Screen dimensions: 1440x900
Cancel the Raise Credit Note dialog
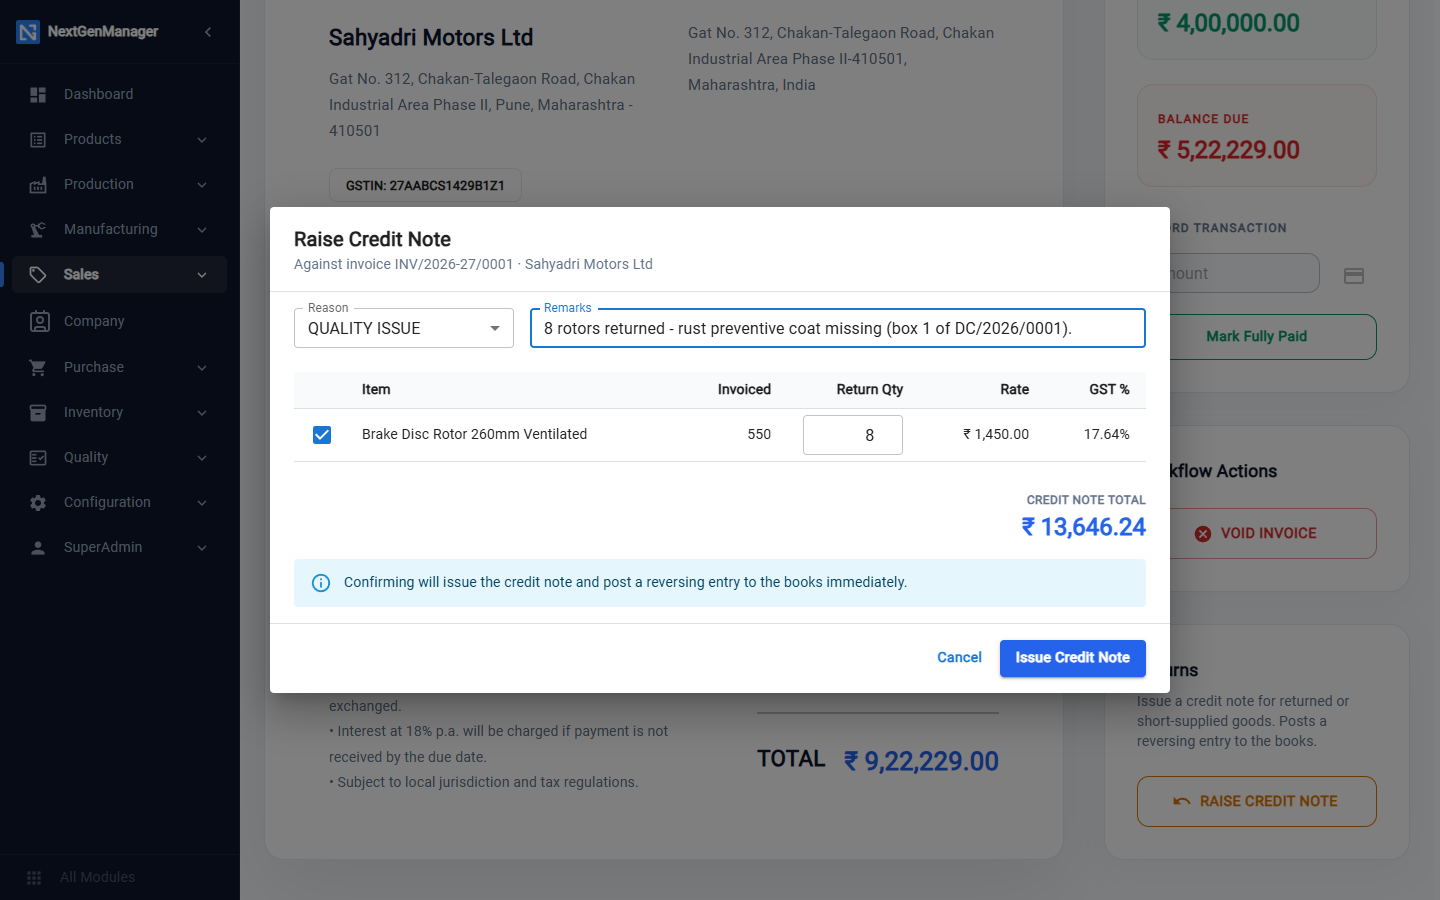tap(959, 658)
